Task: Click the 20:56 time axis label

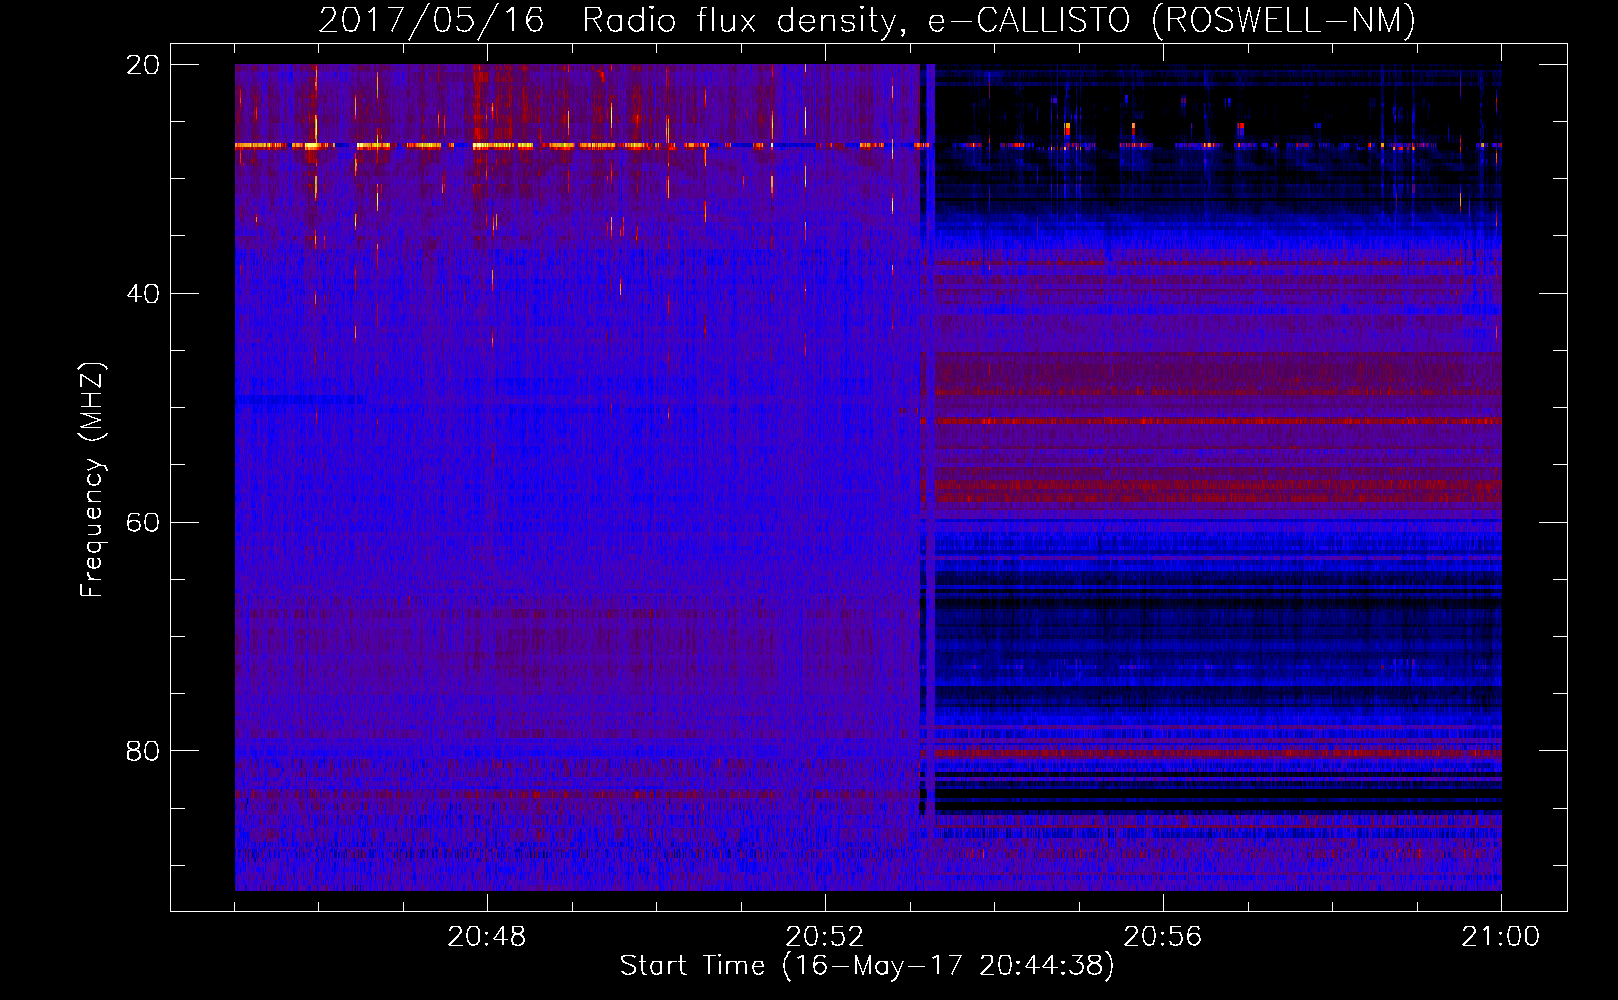Action: click(1162, 936)
